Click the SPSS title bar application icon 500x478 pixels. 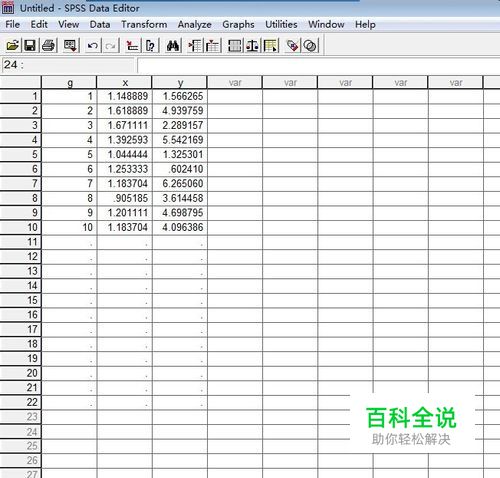click(8, 7)
